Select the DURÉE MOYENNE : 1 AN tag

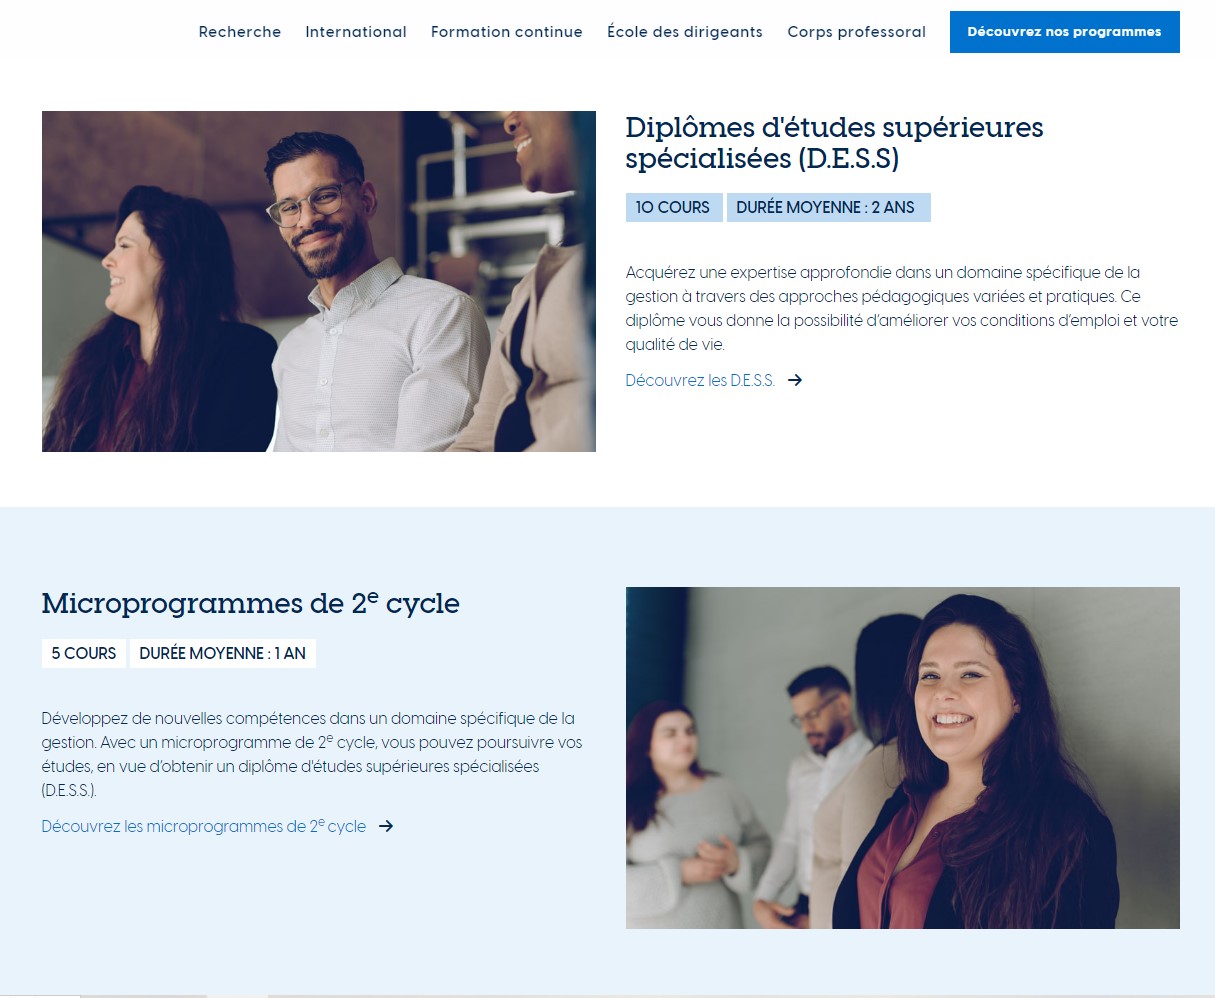(223, 653)
